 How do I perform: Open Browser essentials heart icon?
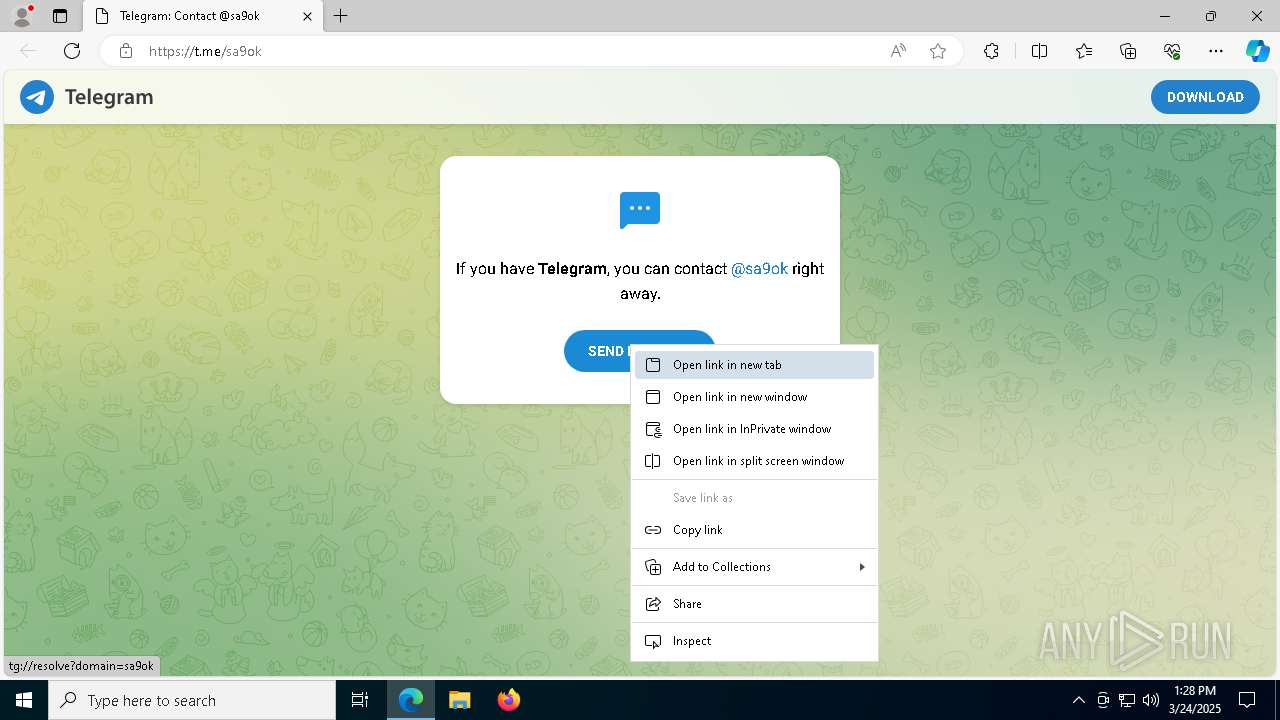pos(1172,51)
